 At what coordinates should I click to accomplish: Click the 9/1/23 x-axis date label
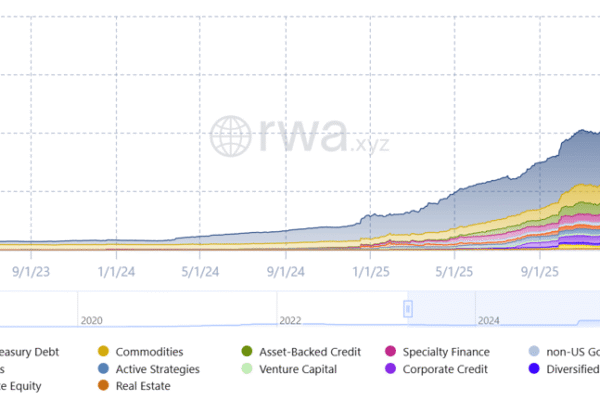point(31,271)
